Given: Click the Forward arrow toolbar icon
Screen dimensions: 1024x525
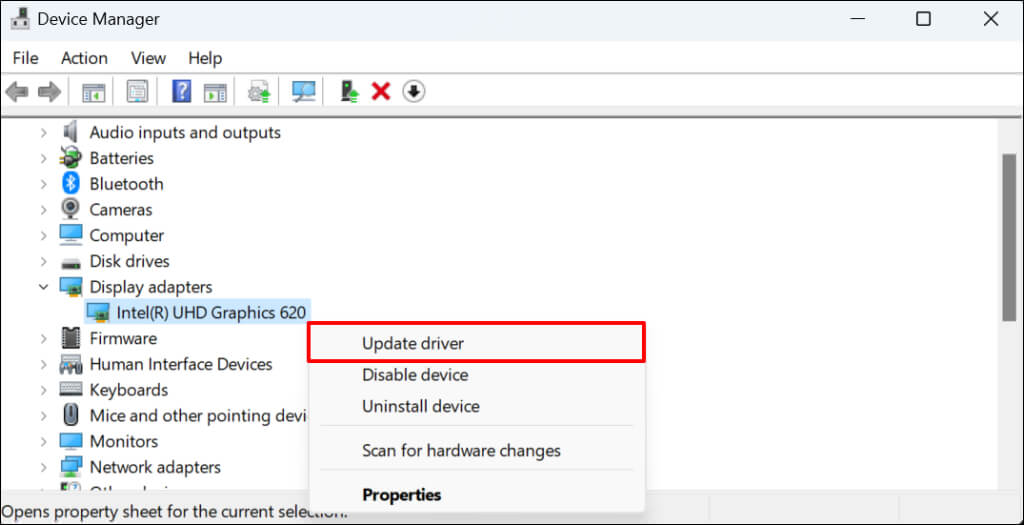Looking at the screenshot, I should [x=49, y=92].
